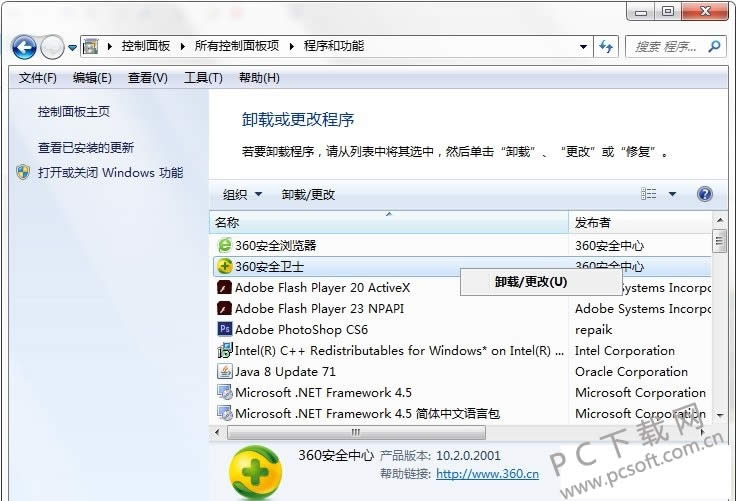
Task: Click the view layout icon in toolbar
Action: (x=649, y=194)
